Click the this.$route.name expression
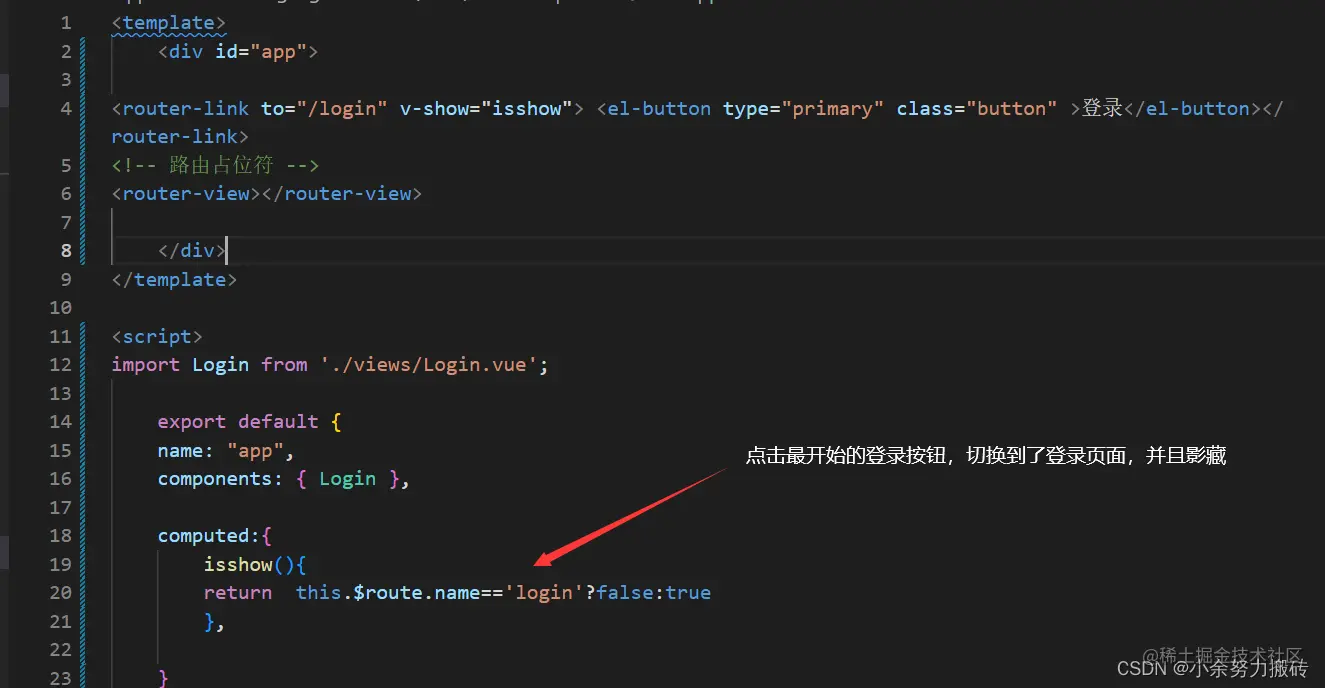 tap(389, 592)
